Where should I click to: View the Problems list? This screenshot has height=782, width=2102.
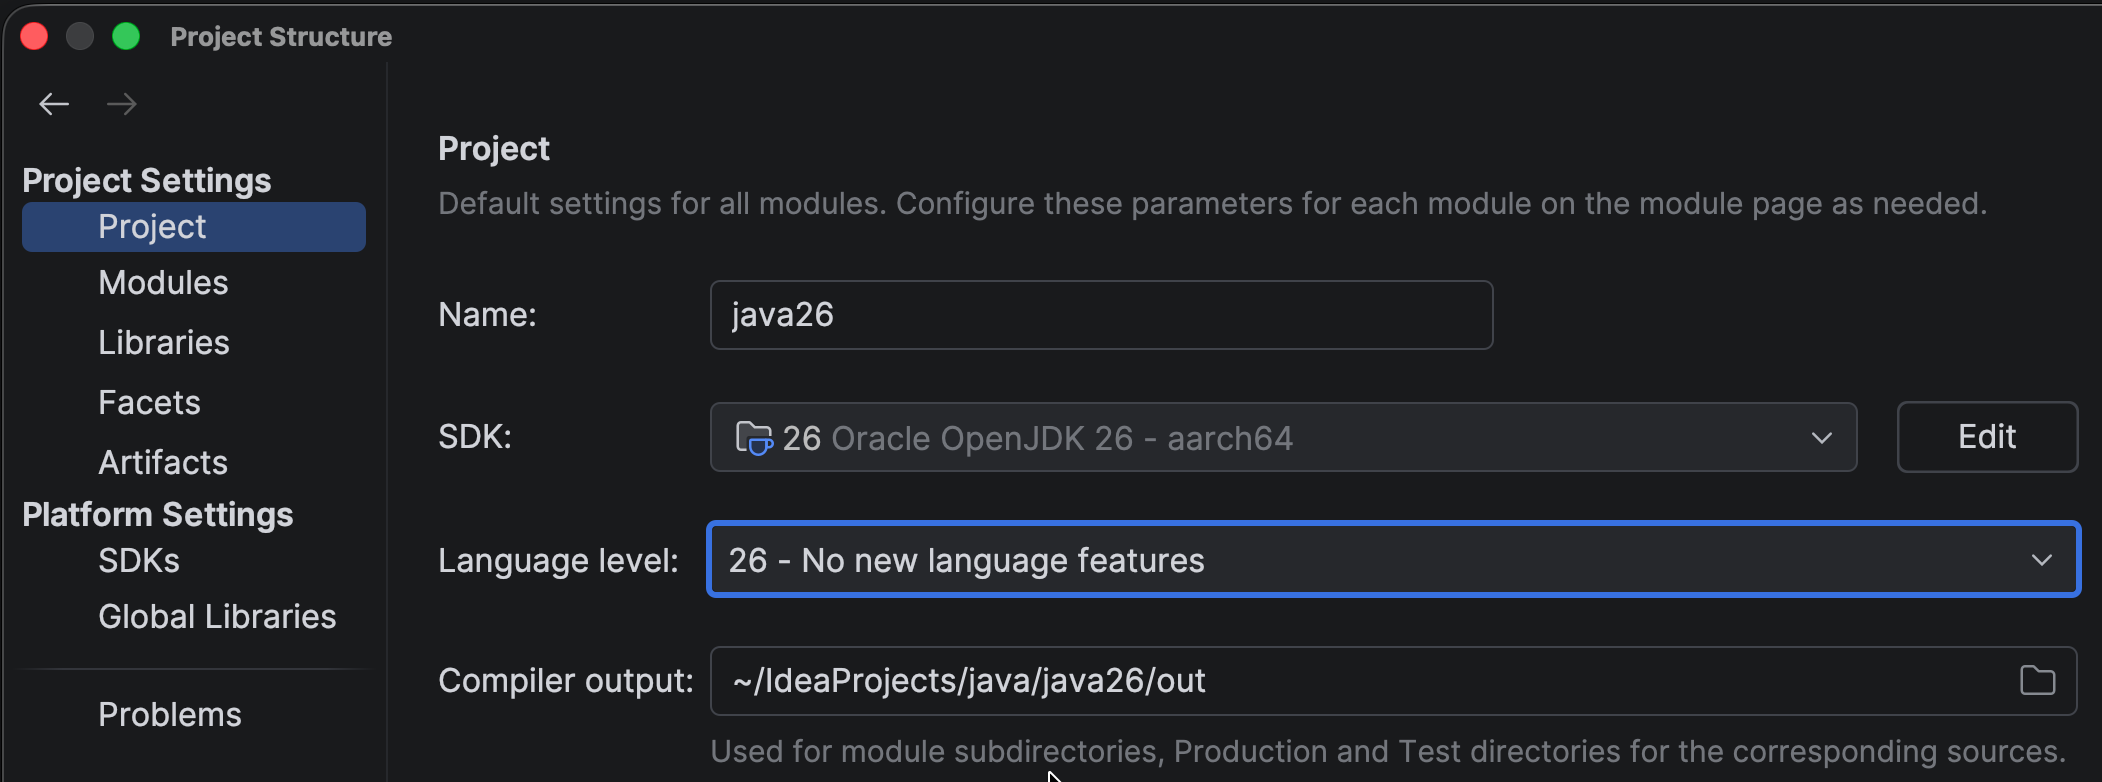coord(170,715)
